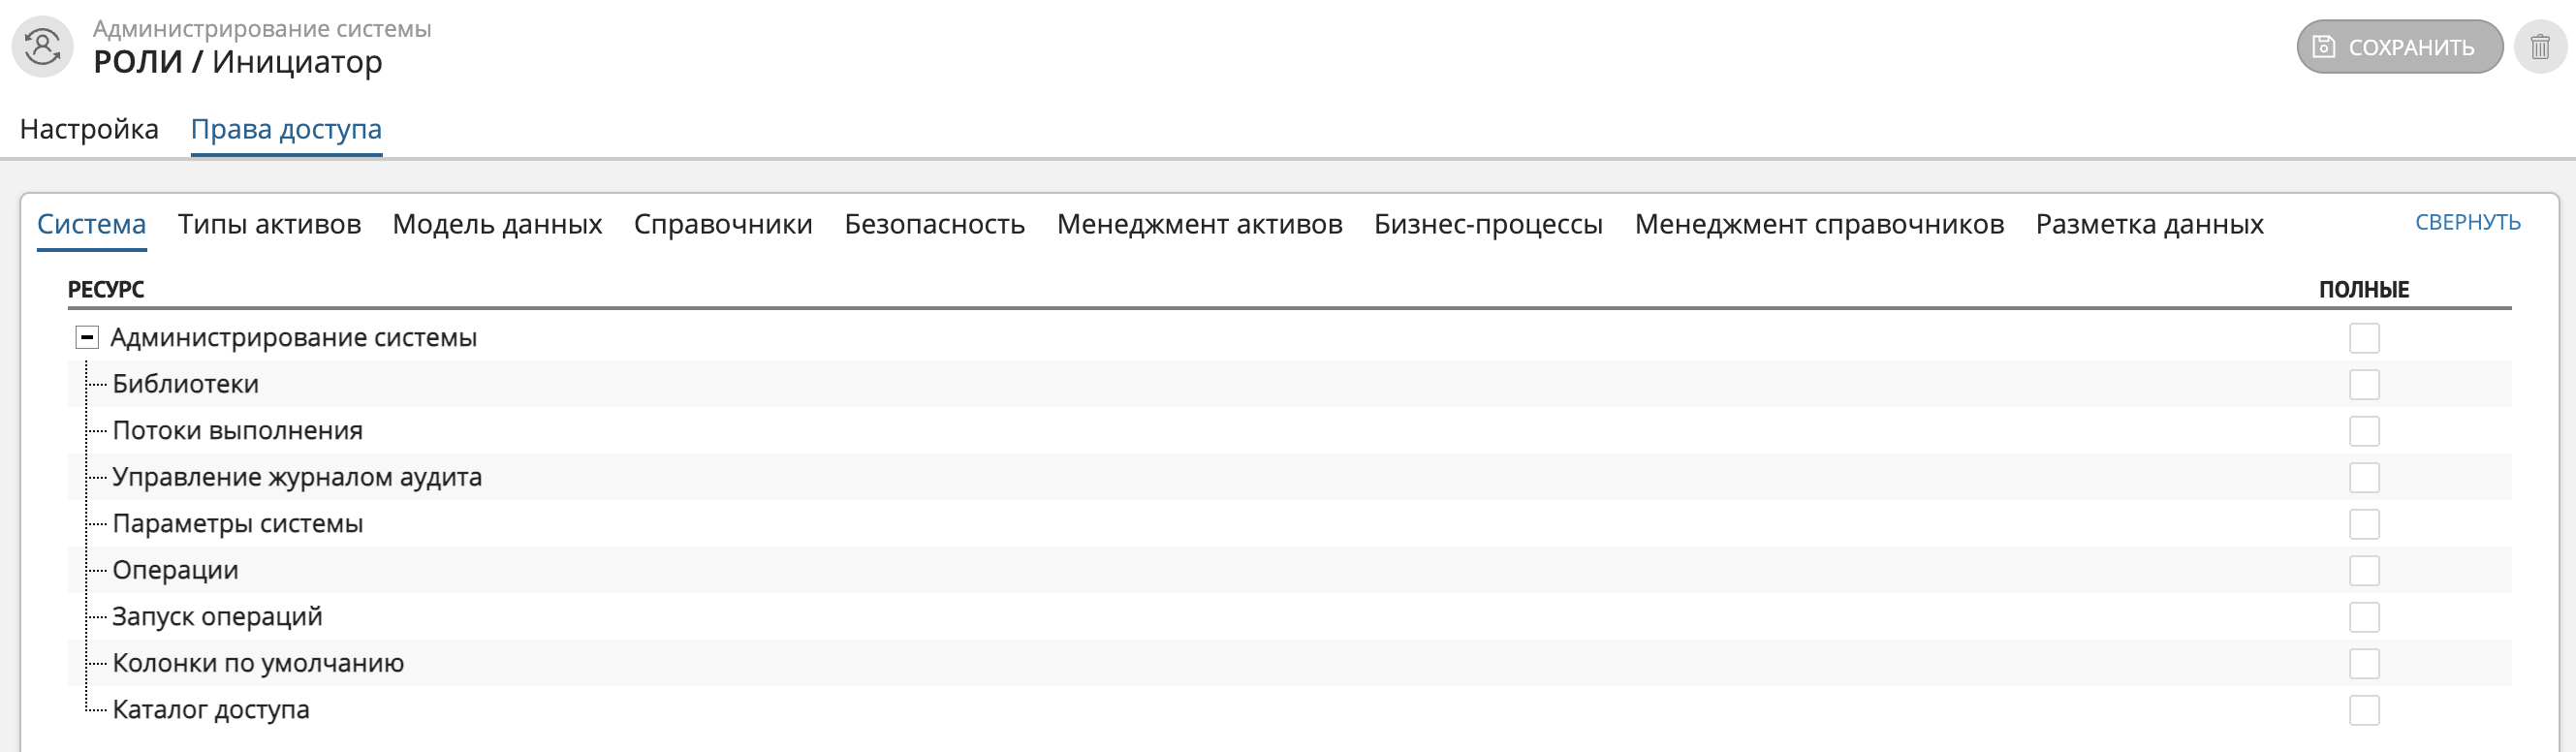Click the Запуск операций tree item
The height and width of the screenshot is (752, 2576).
217,617
